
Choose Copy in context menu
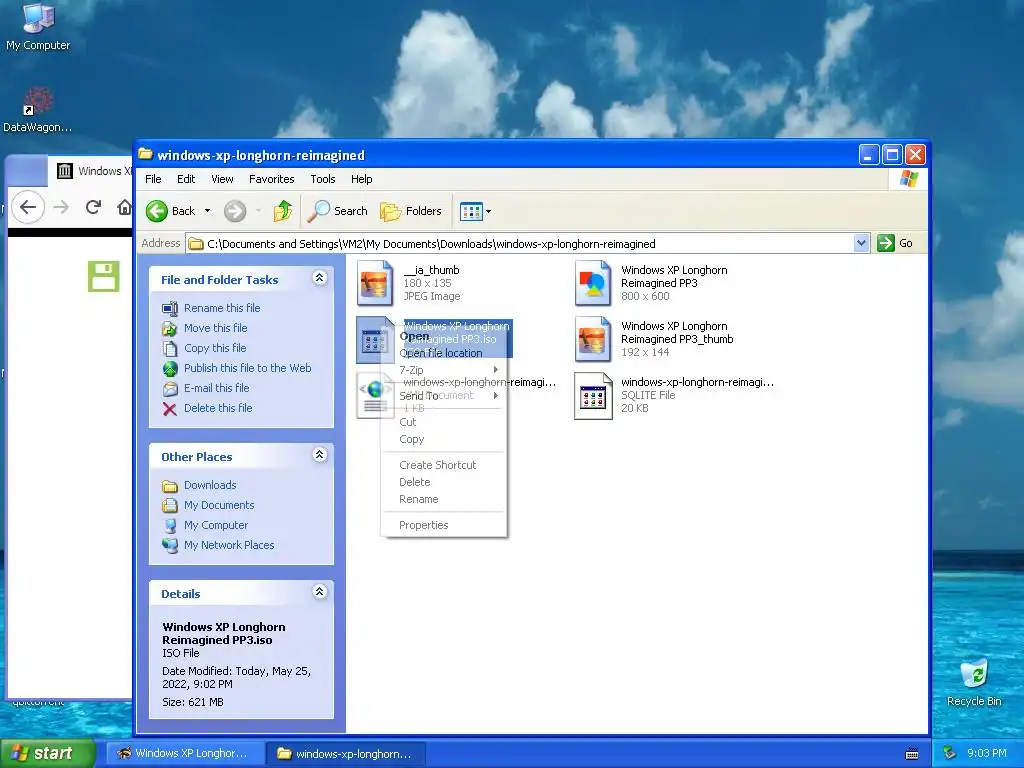[x=444, y=440]
